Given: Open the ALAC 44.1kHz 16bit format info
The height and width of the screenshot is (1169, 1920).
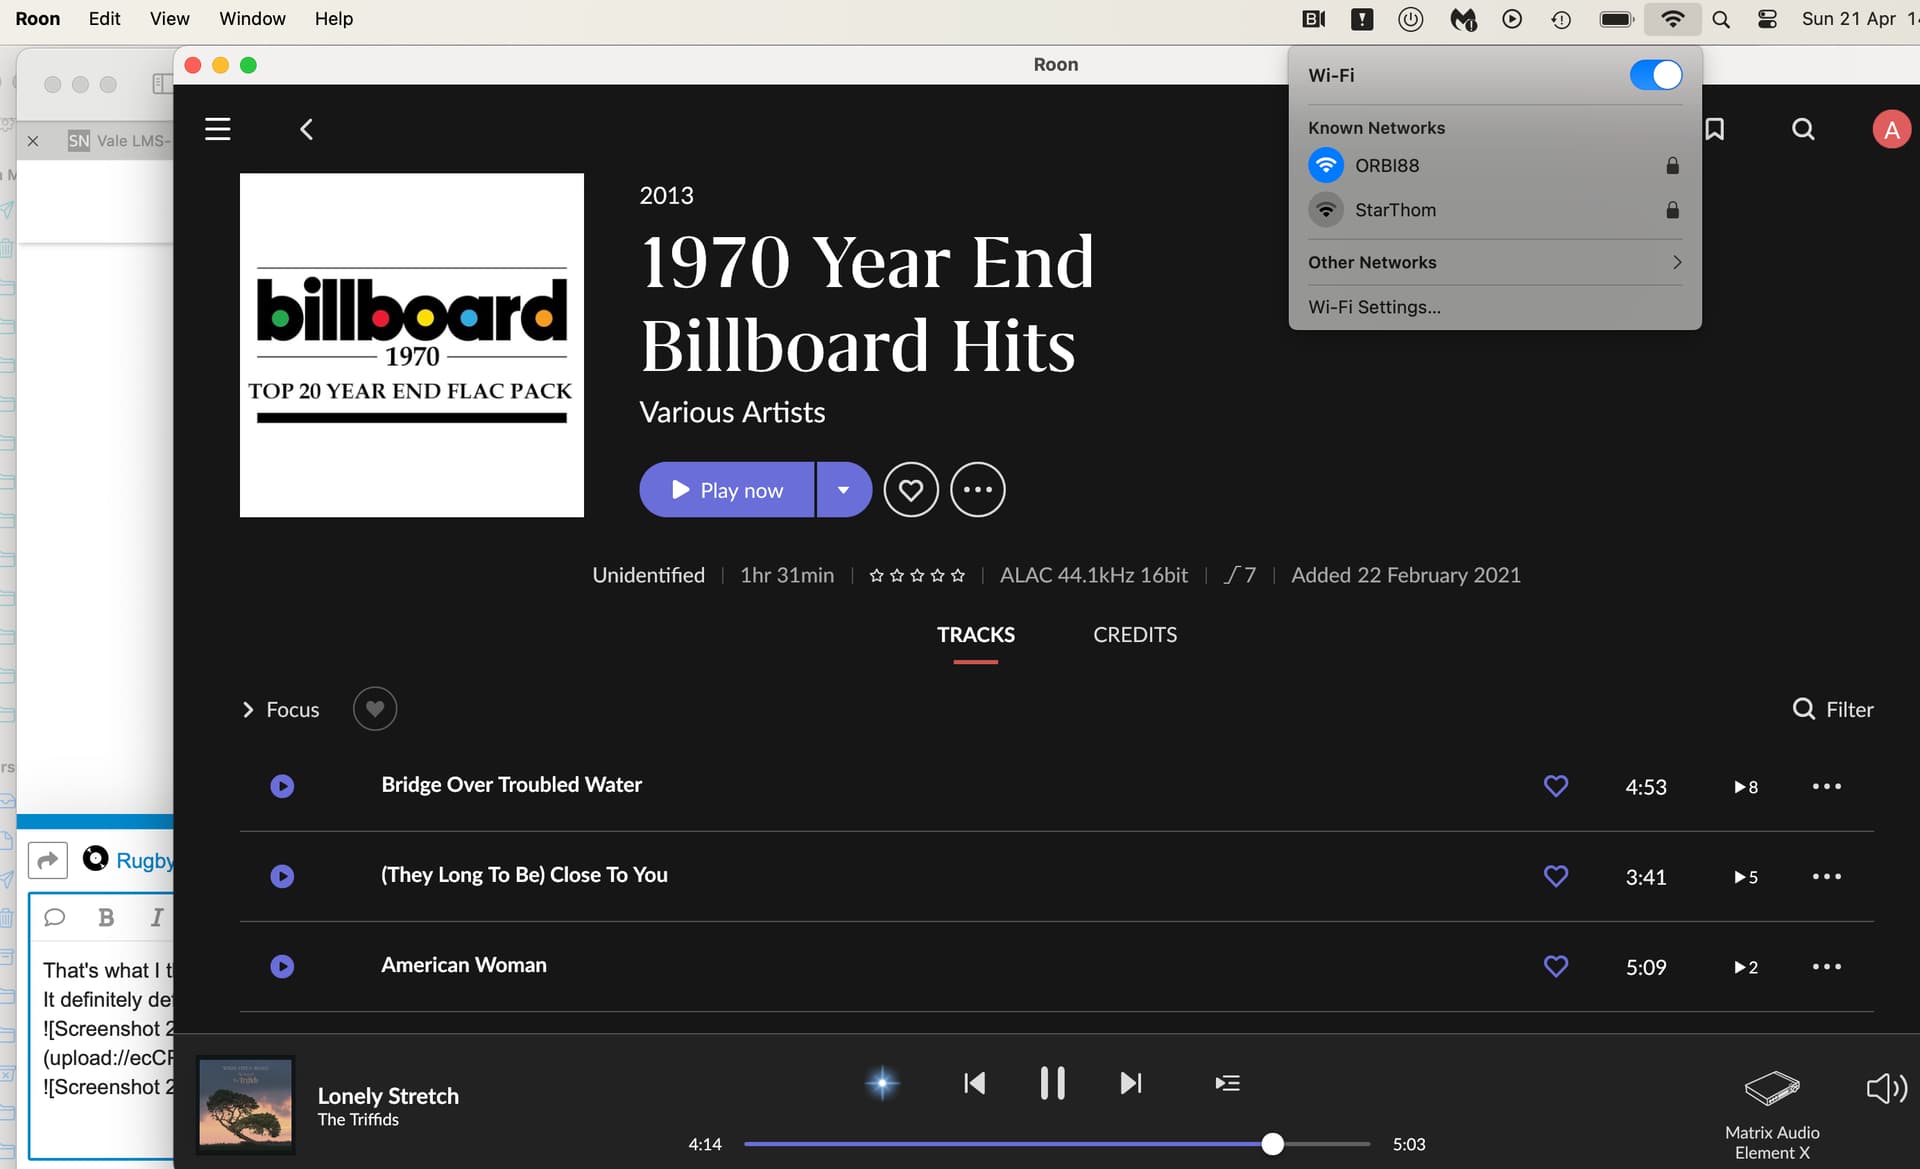Looking at the screenshot, I should coord(1094,575).
